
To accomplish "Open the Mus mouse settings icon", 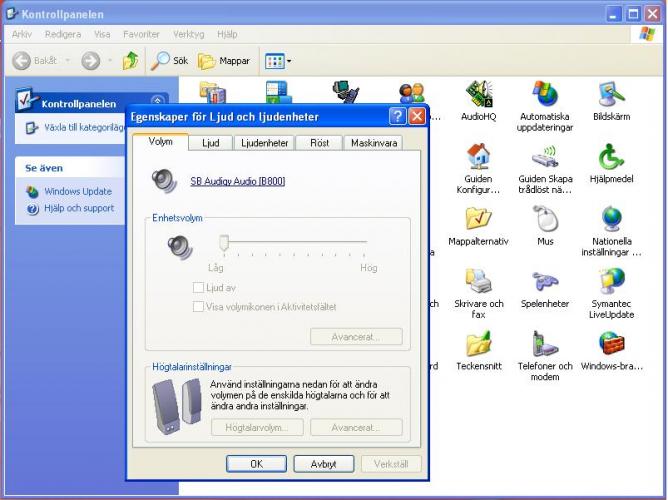I will [544, 220].
